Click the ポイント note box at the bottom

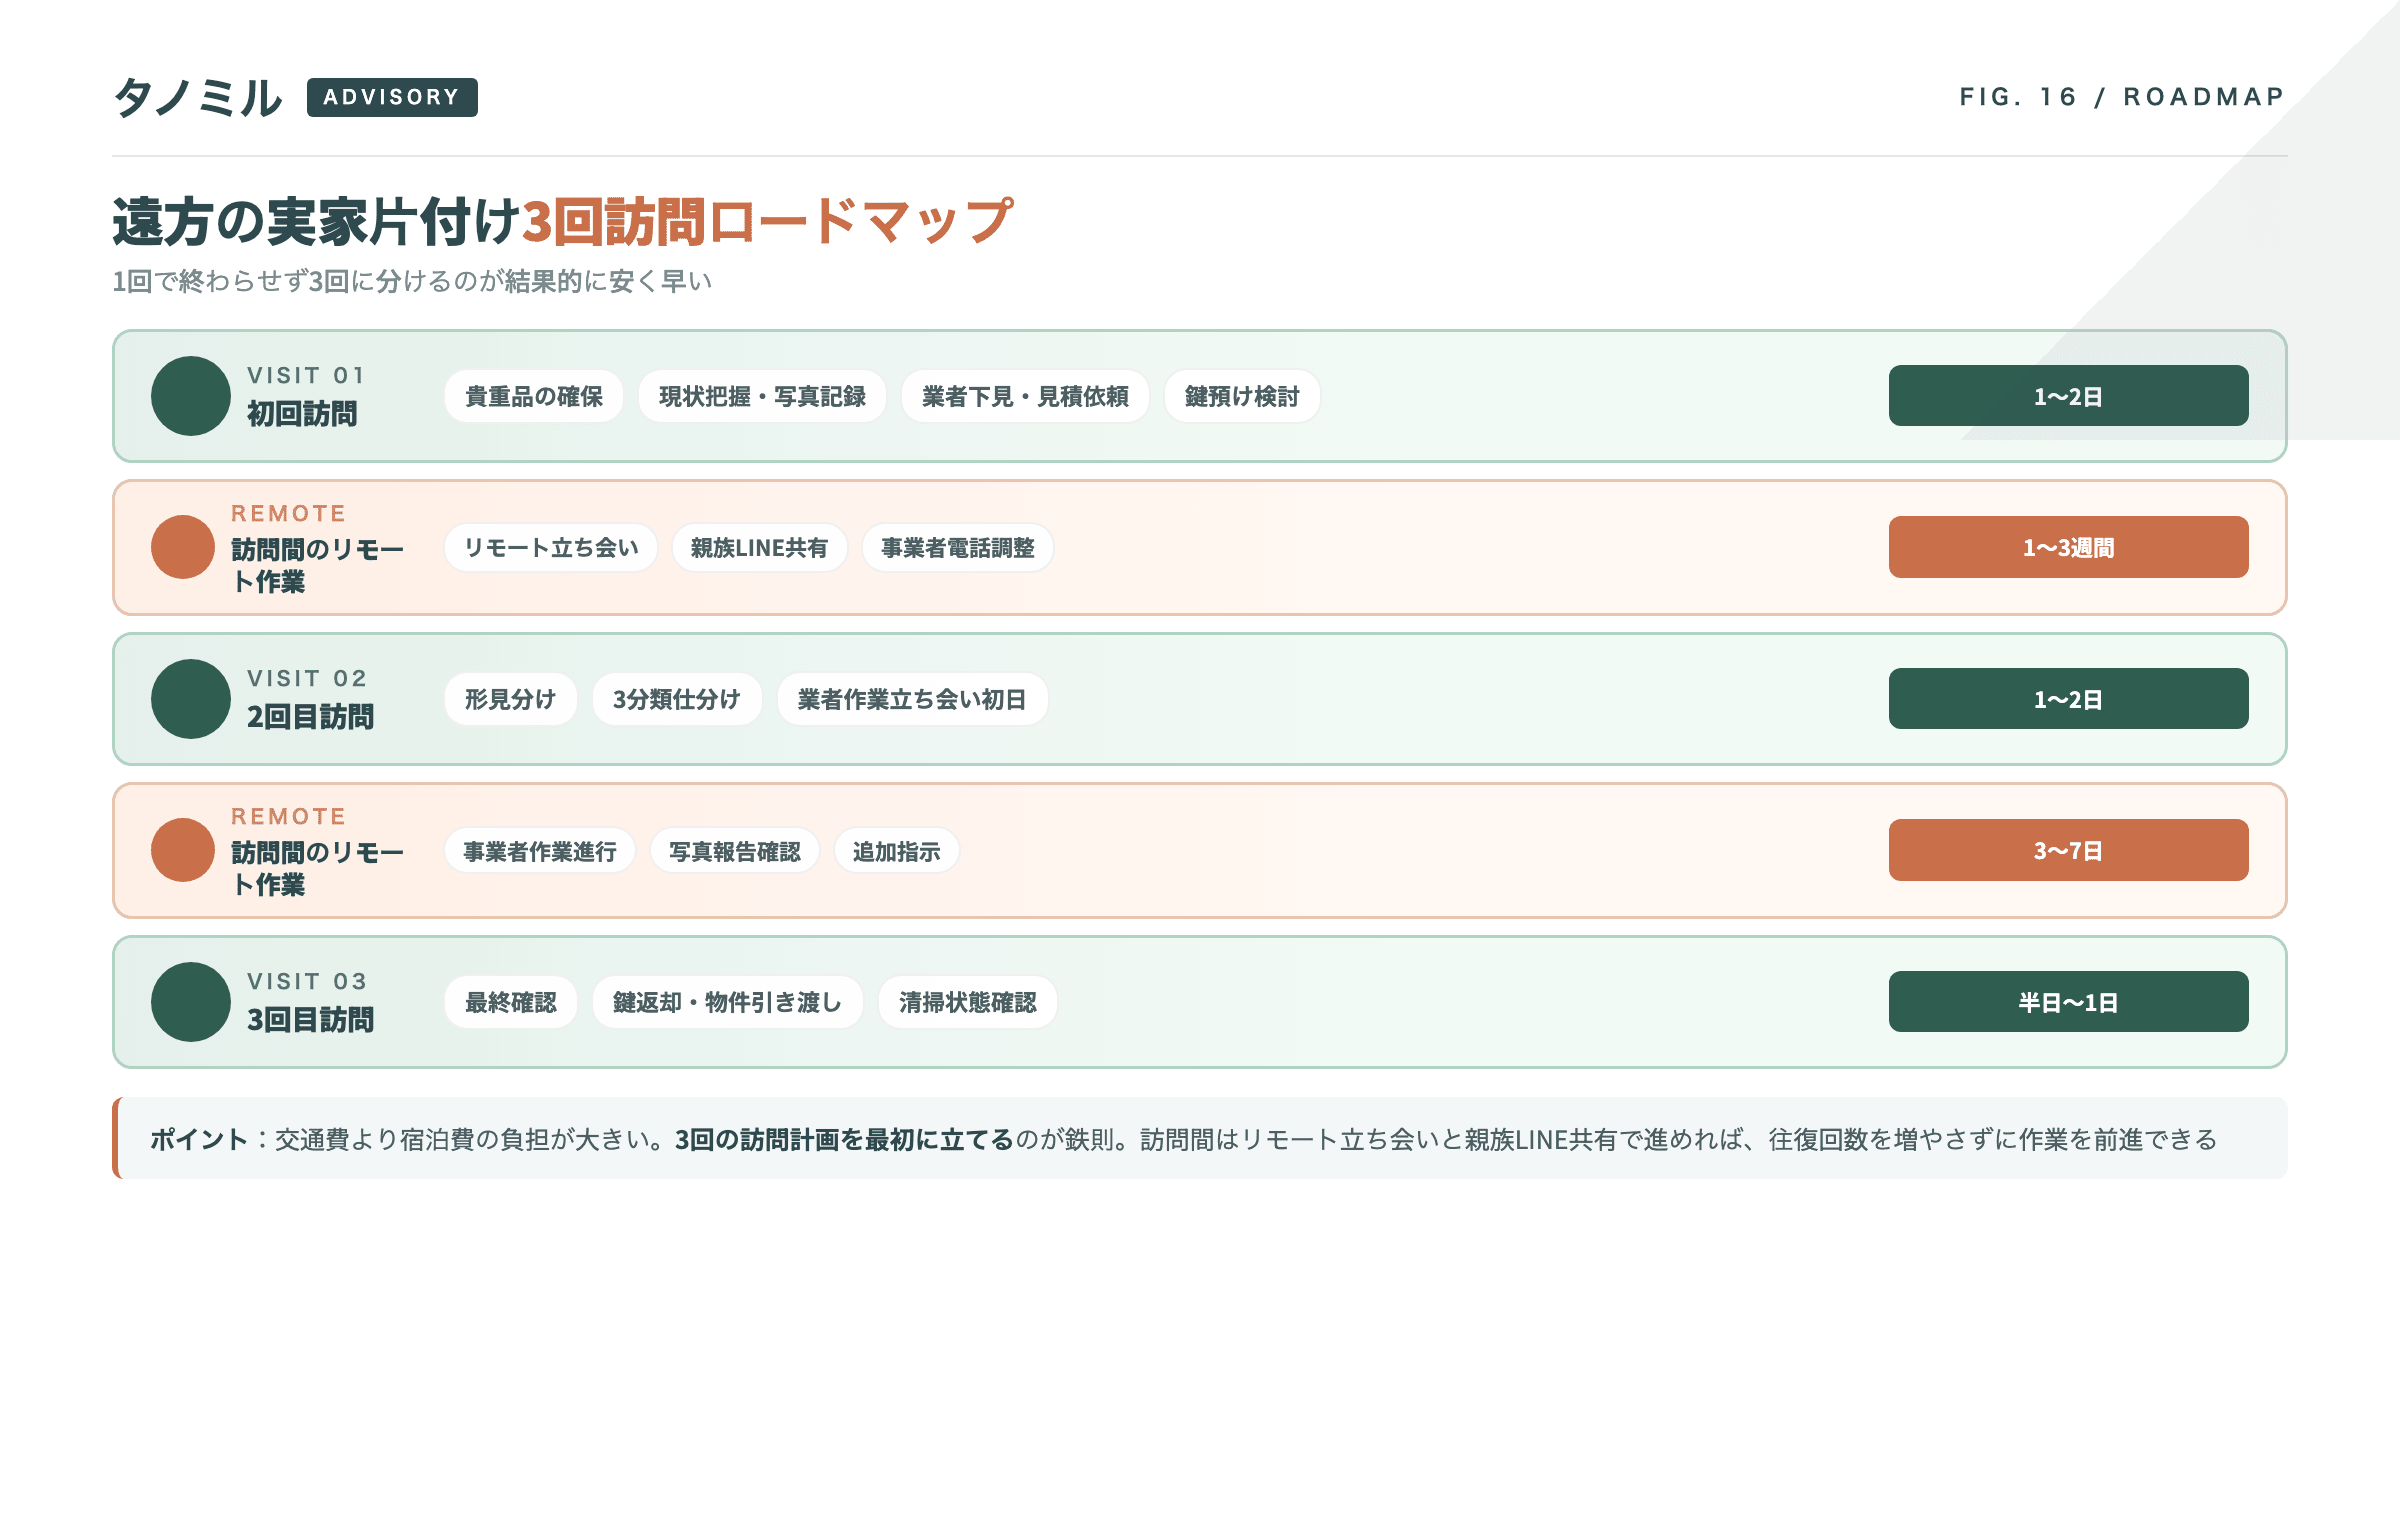coord(1200,1139)
